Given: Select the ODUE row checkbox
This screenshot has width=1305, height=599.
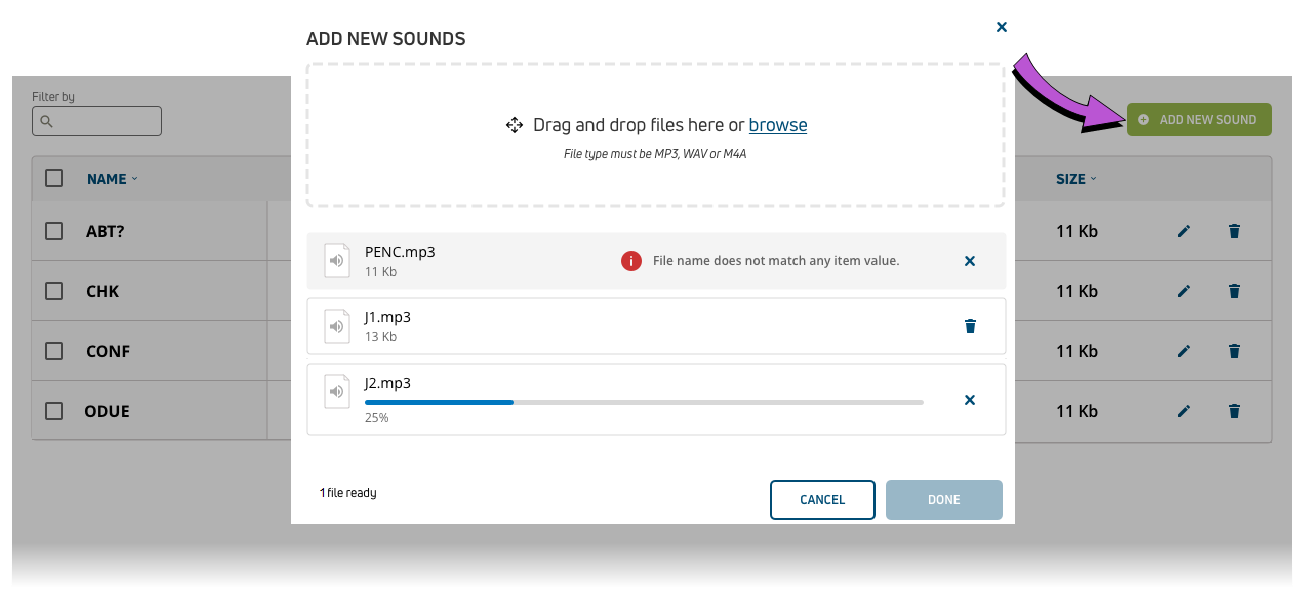Looking at the screenshot, I should [54, 411].
